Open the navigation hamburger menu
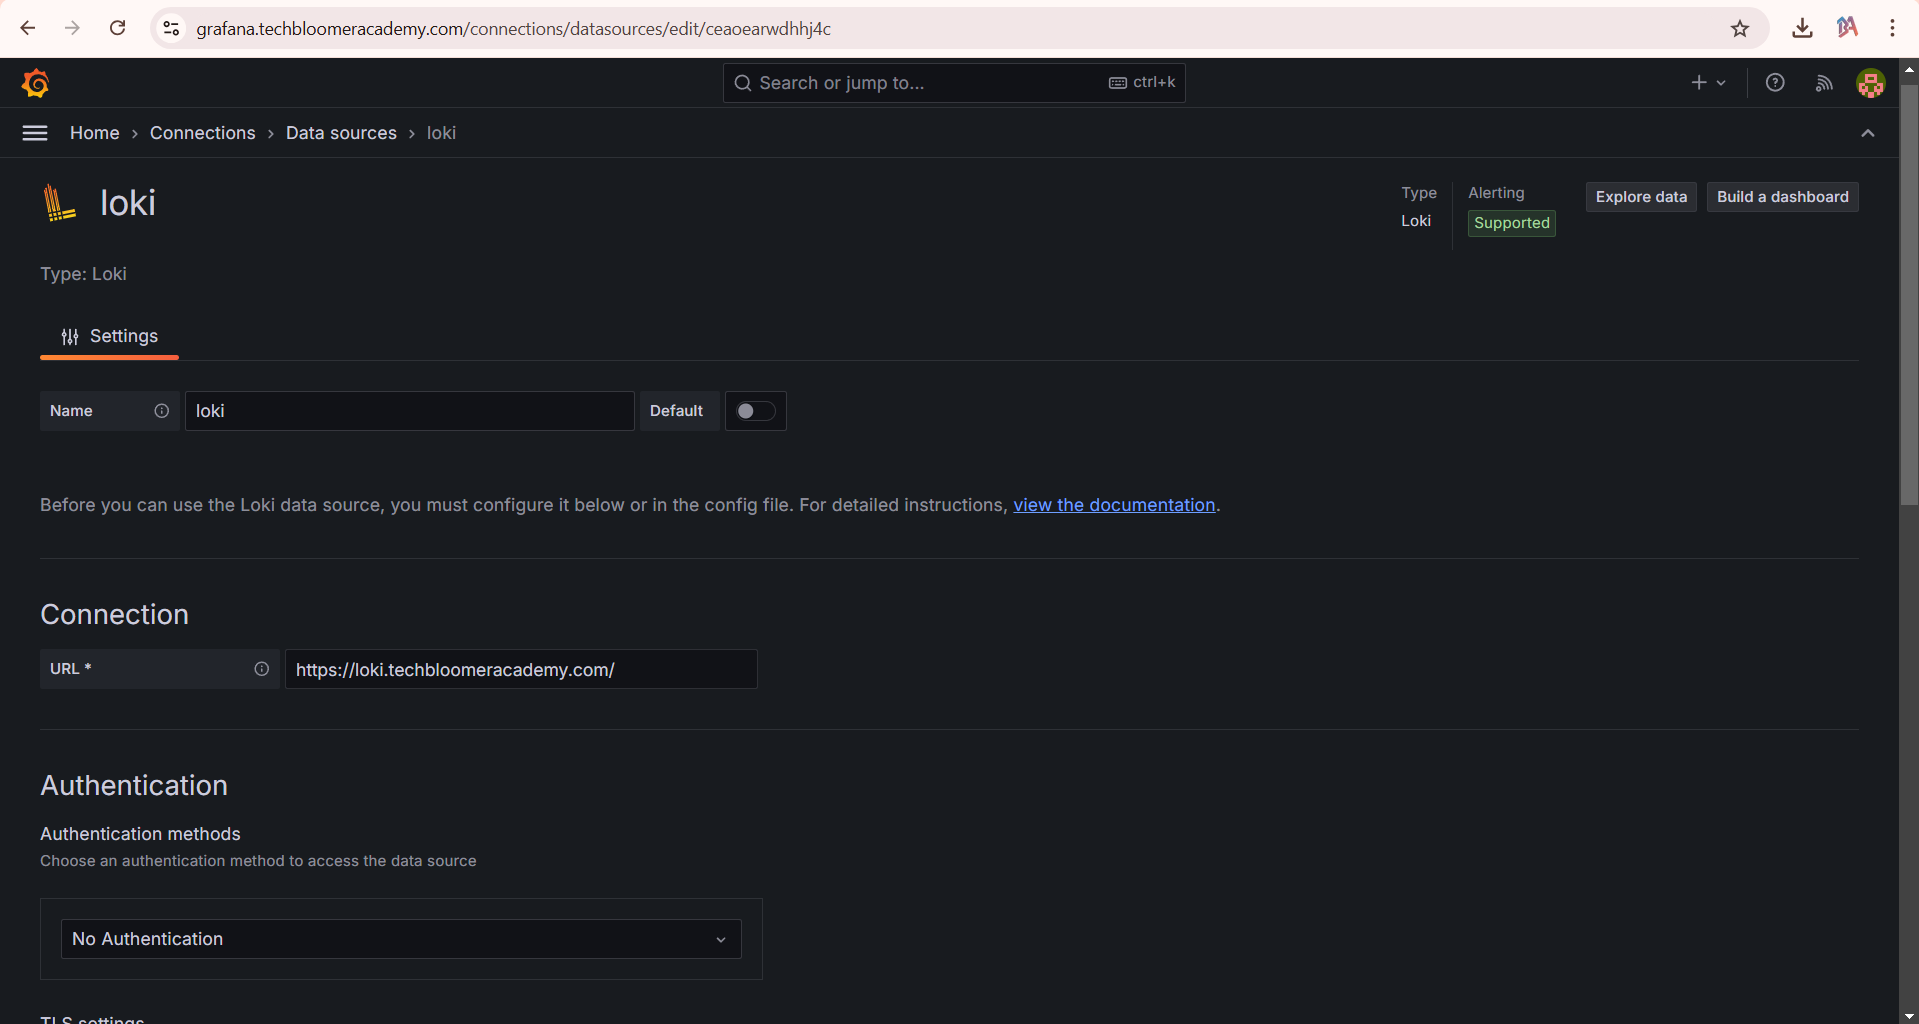This screenshot has height=1024, width=1919. pyautogui.click(x=35, y=132)
